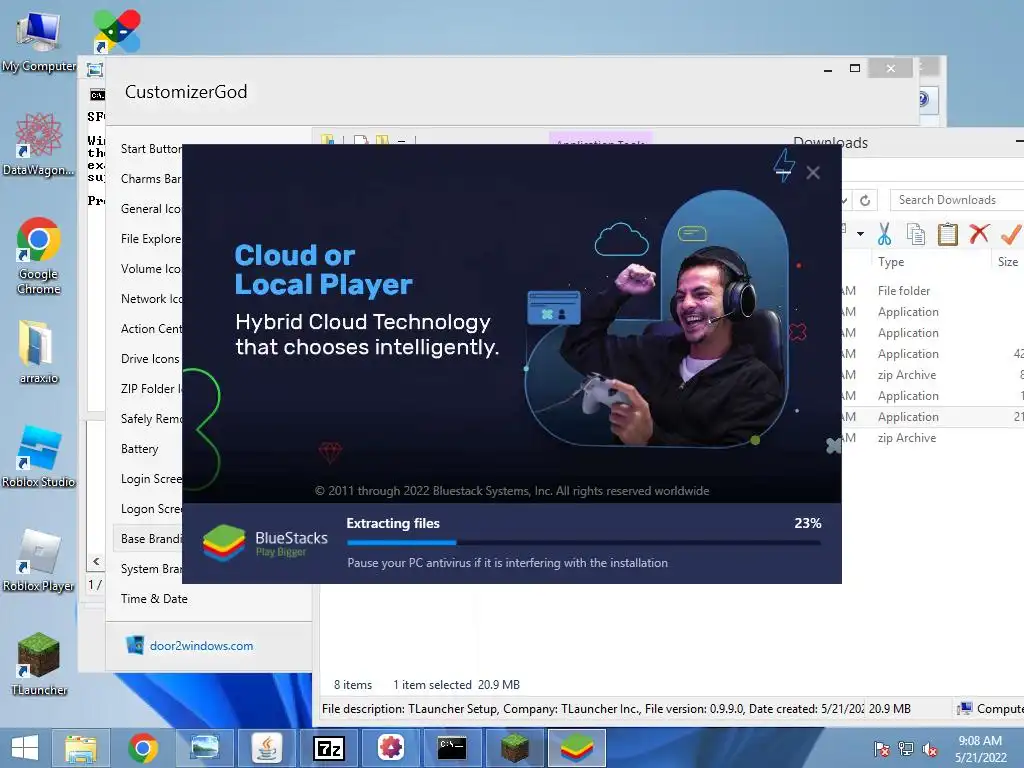Select Safely Remove entry in CustomizerGod
The image size is (1024, 768).
[x=151, y=419]
